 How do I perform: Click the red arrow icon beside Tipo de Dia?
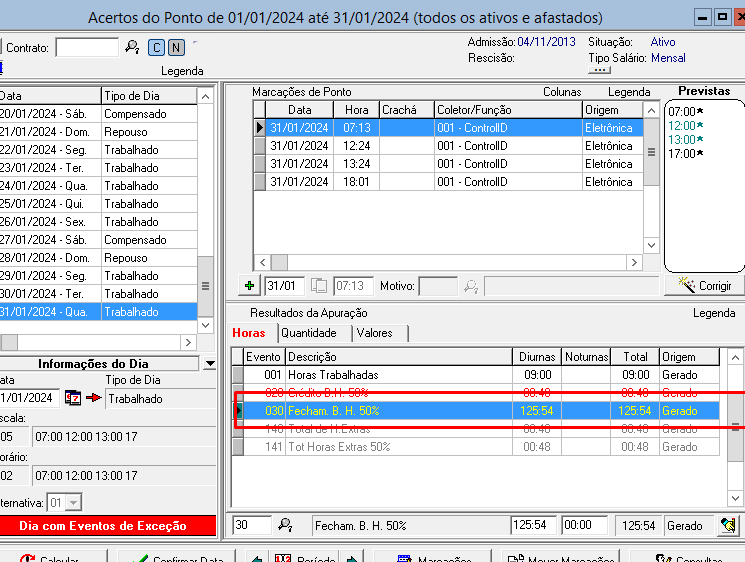click(93, 398)
